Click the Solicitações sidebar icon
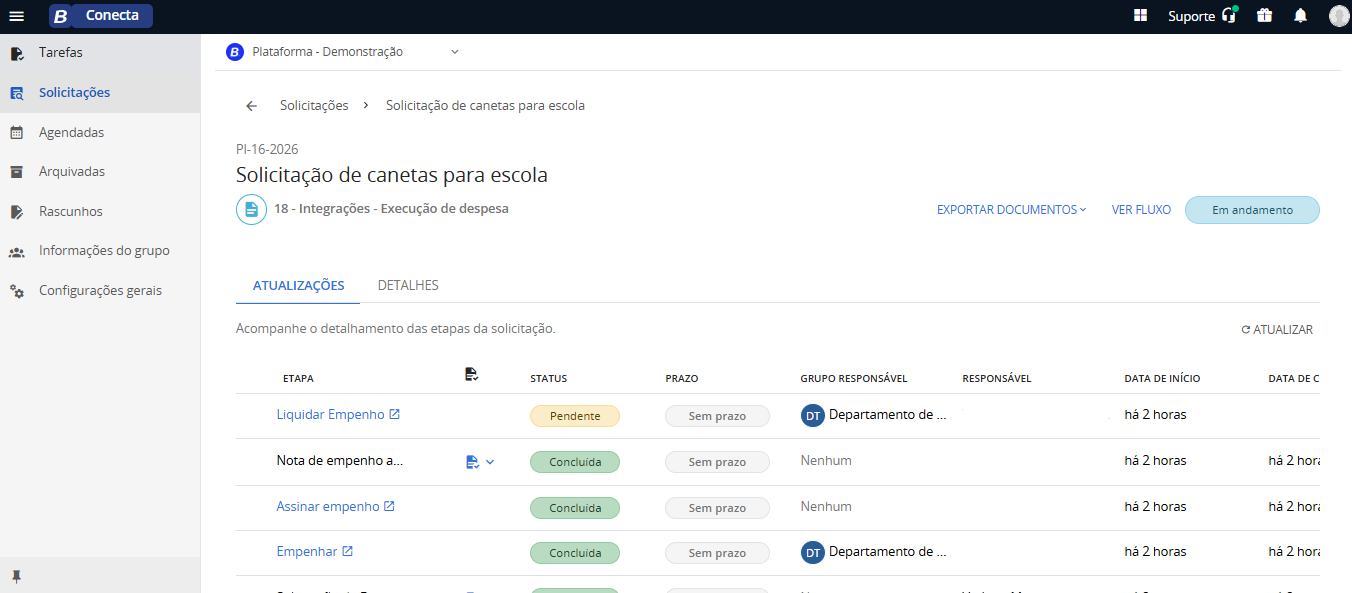1352x593 pixels. coord(17,93)
